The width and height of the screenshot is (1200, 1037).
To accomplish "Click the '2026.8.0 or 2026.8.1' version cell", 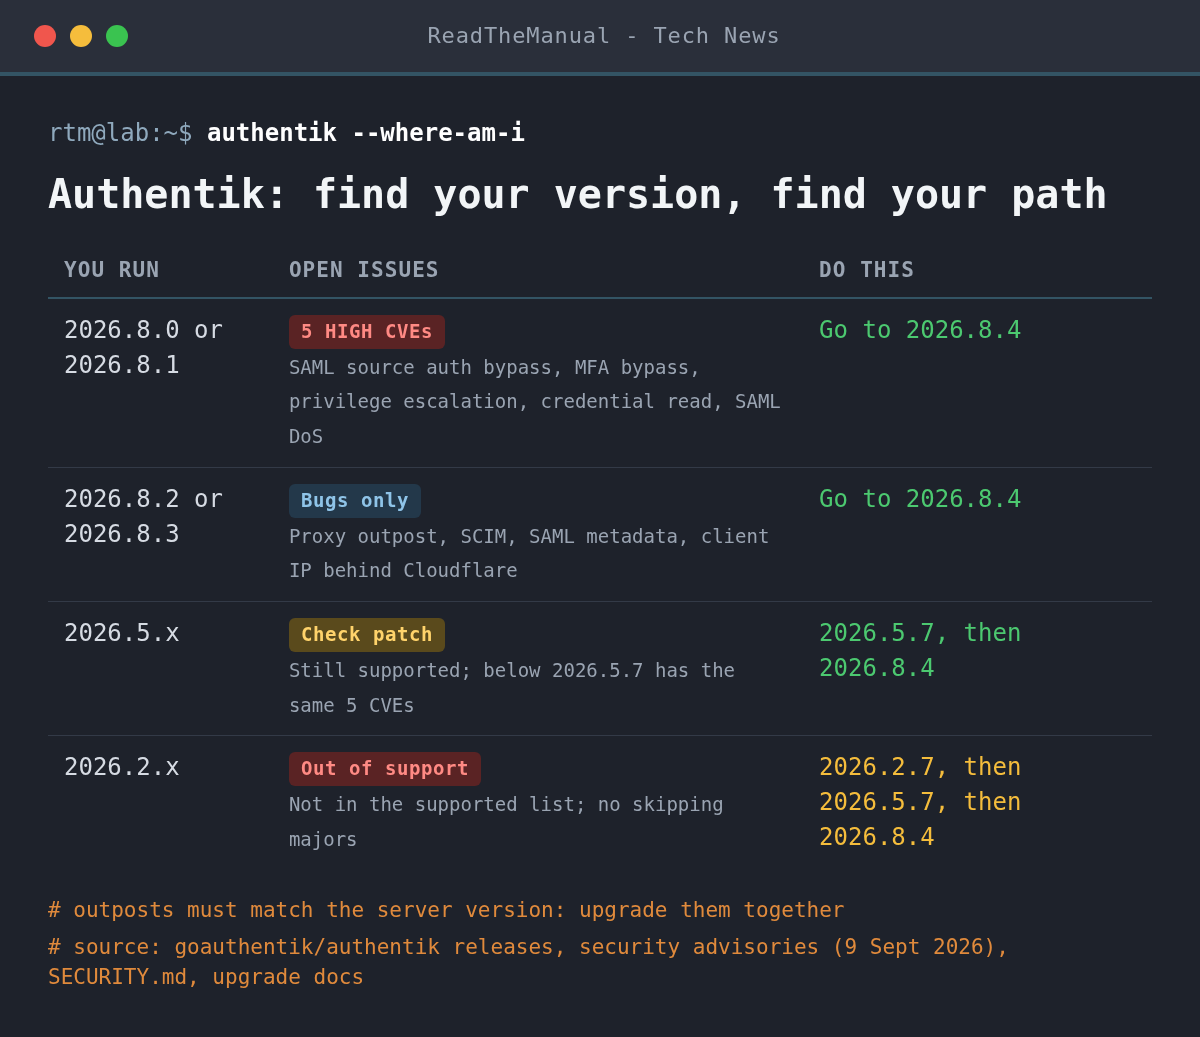I will pyautogui.click(x=144, y=347).
